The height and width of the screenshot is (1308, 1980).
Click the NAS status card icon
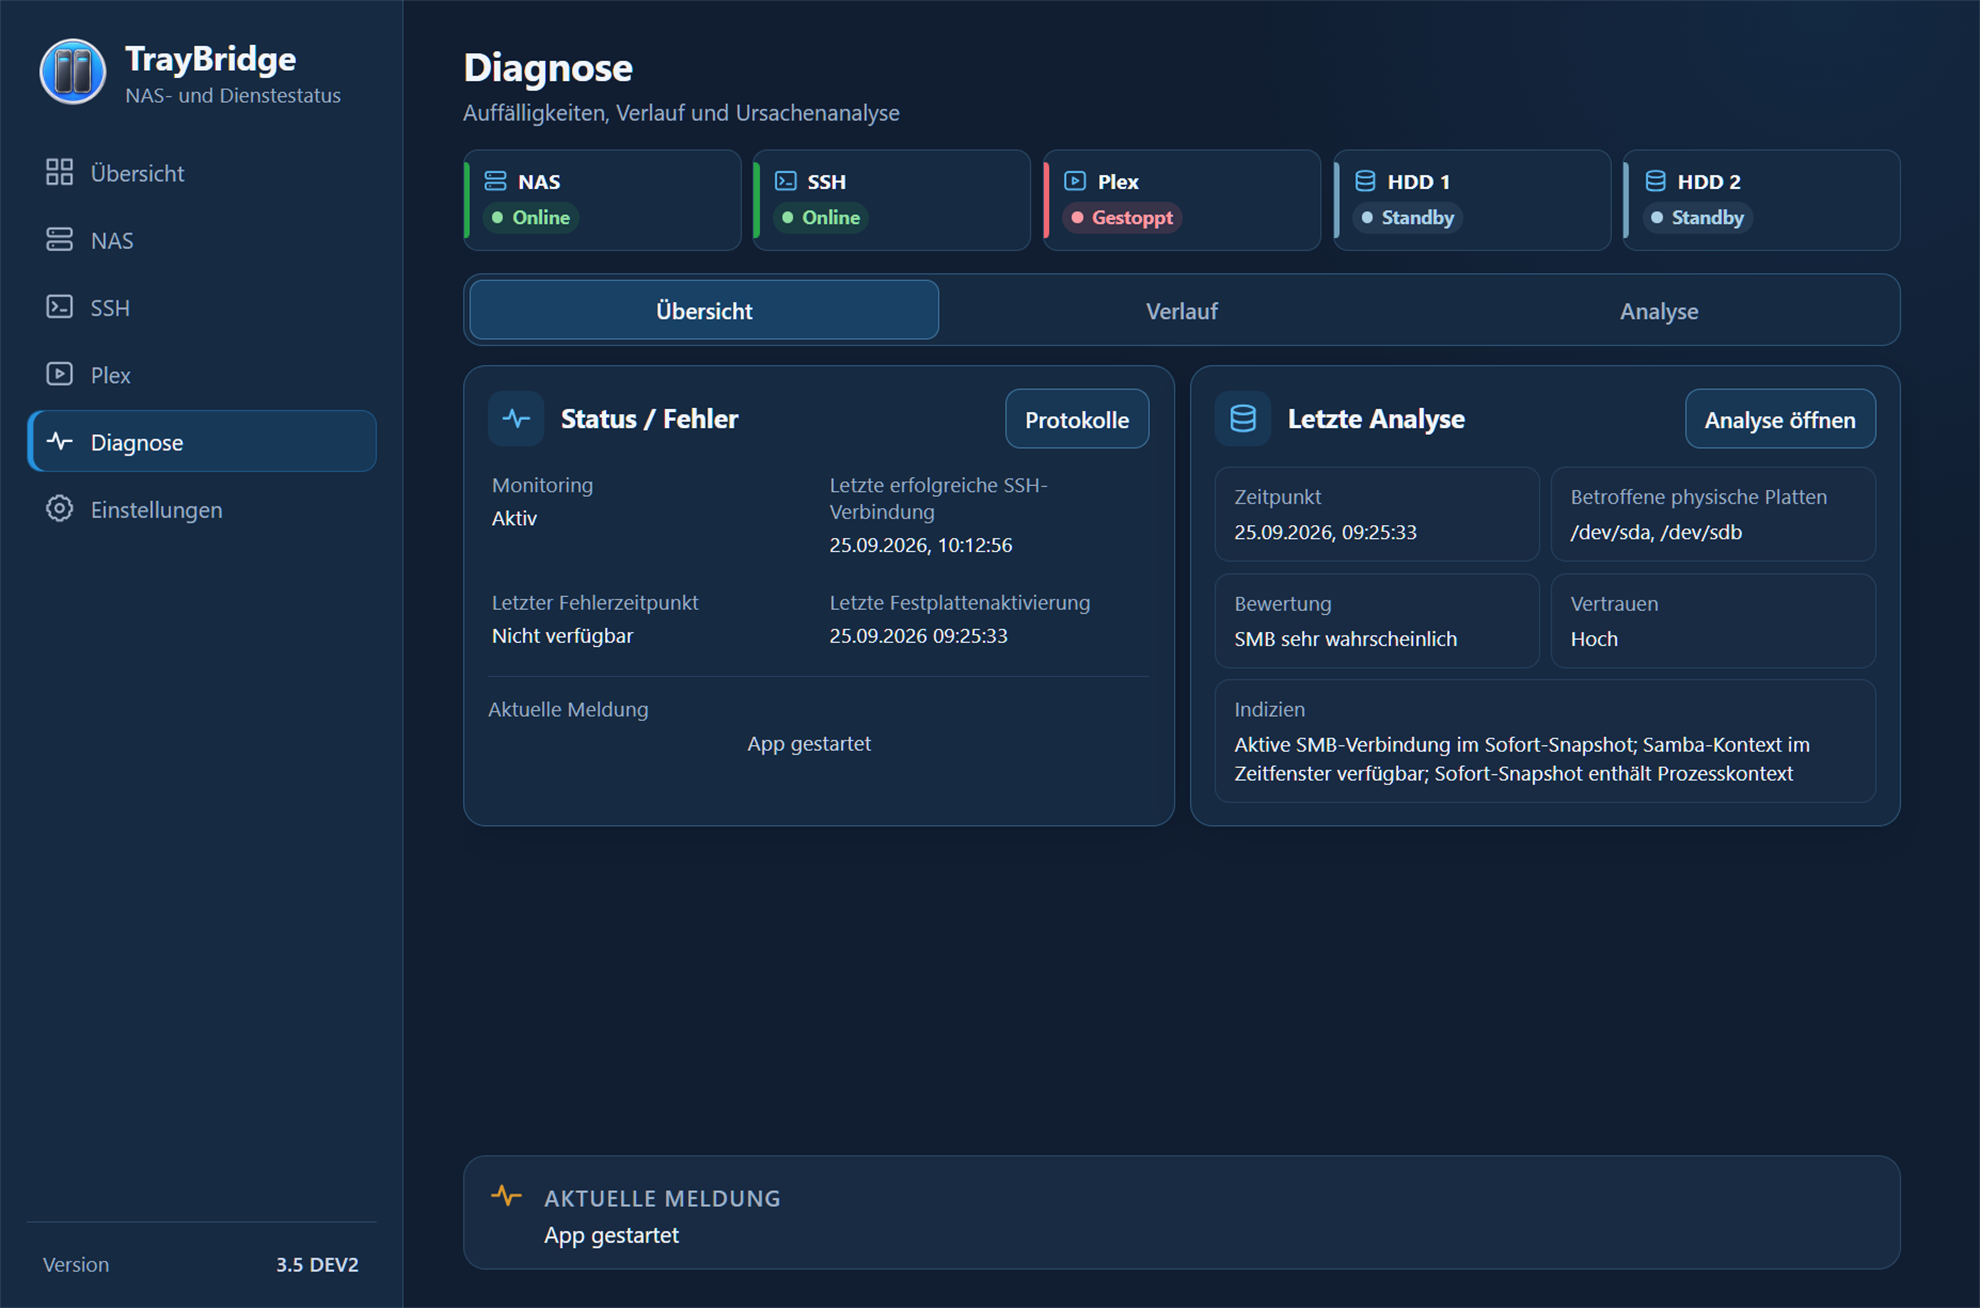point(495,181)
